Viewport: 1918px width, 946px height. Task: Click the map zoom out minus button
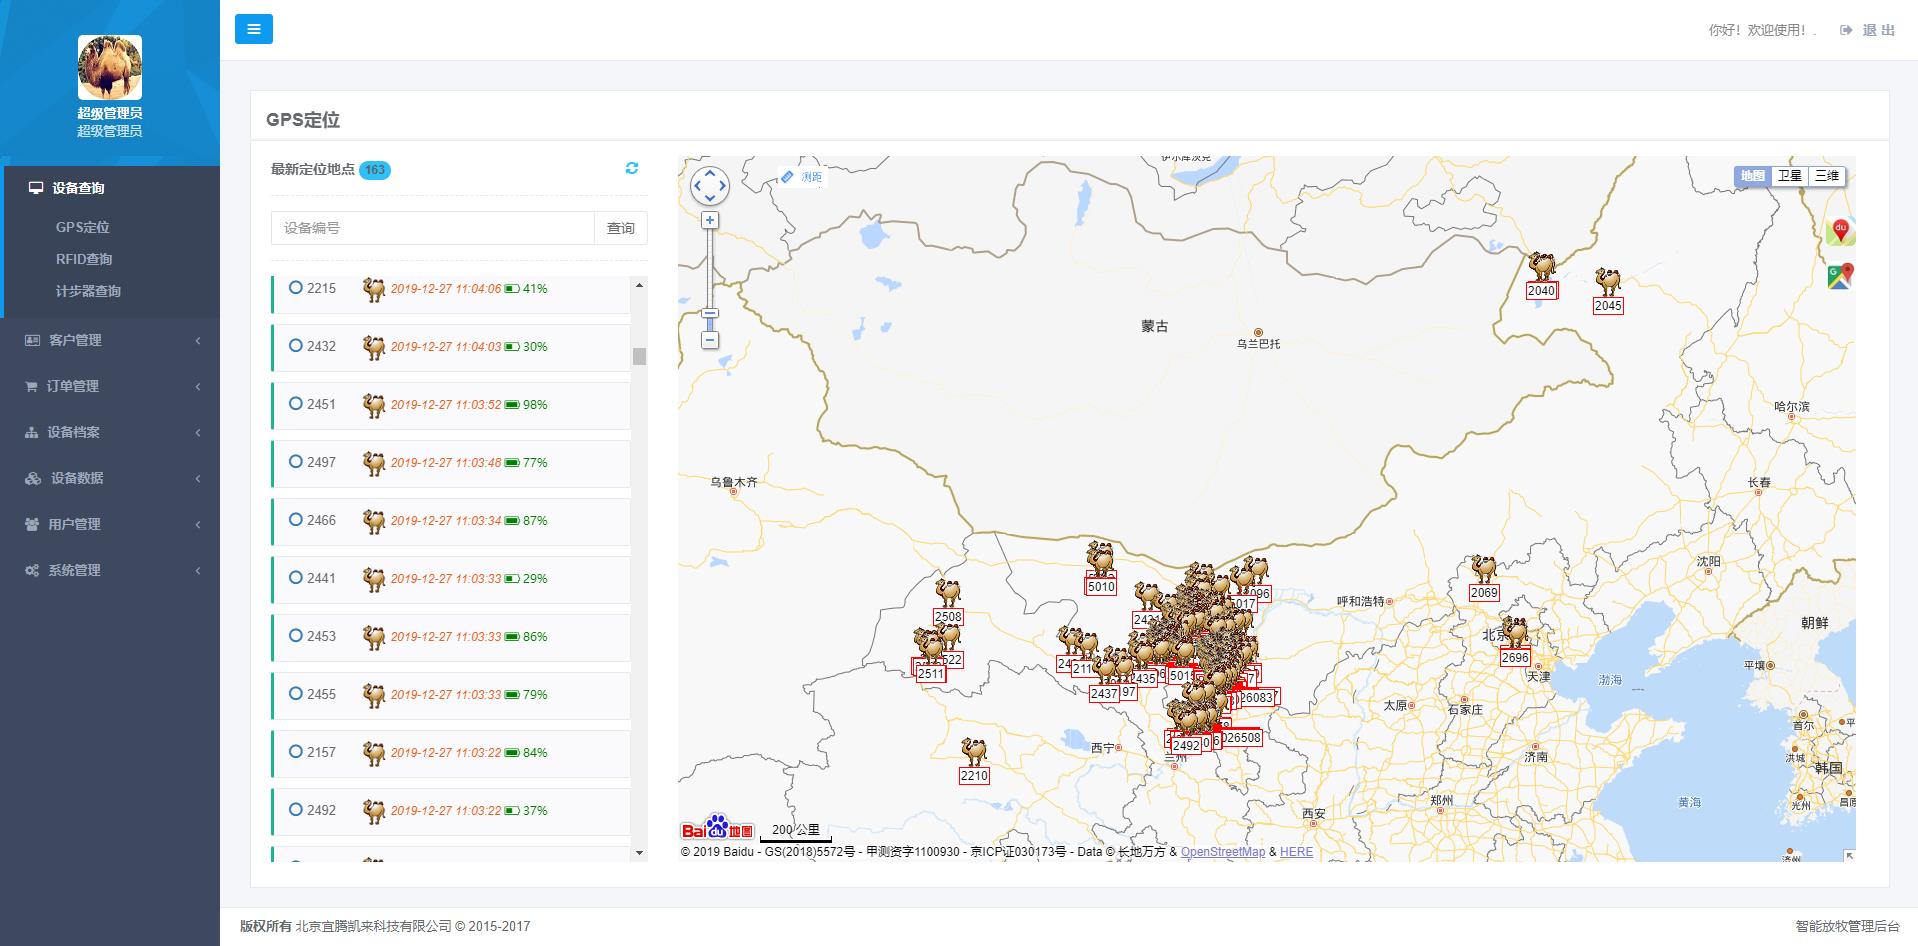709,340
